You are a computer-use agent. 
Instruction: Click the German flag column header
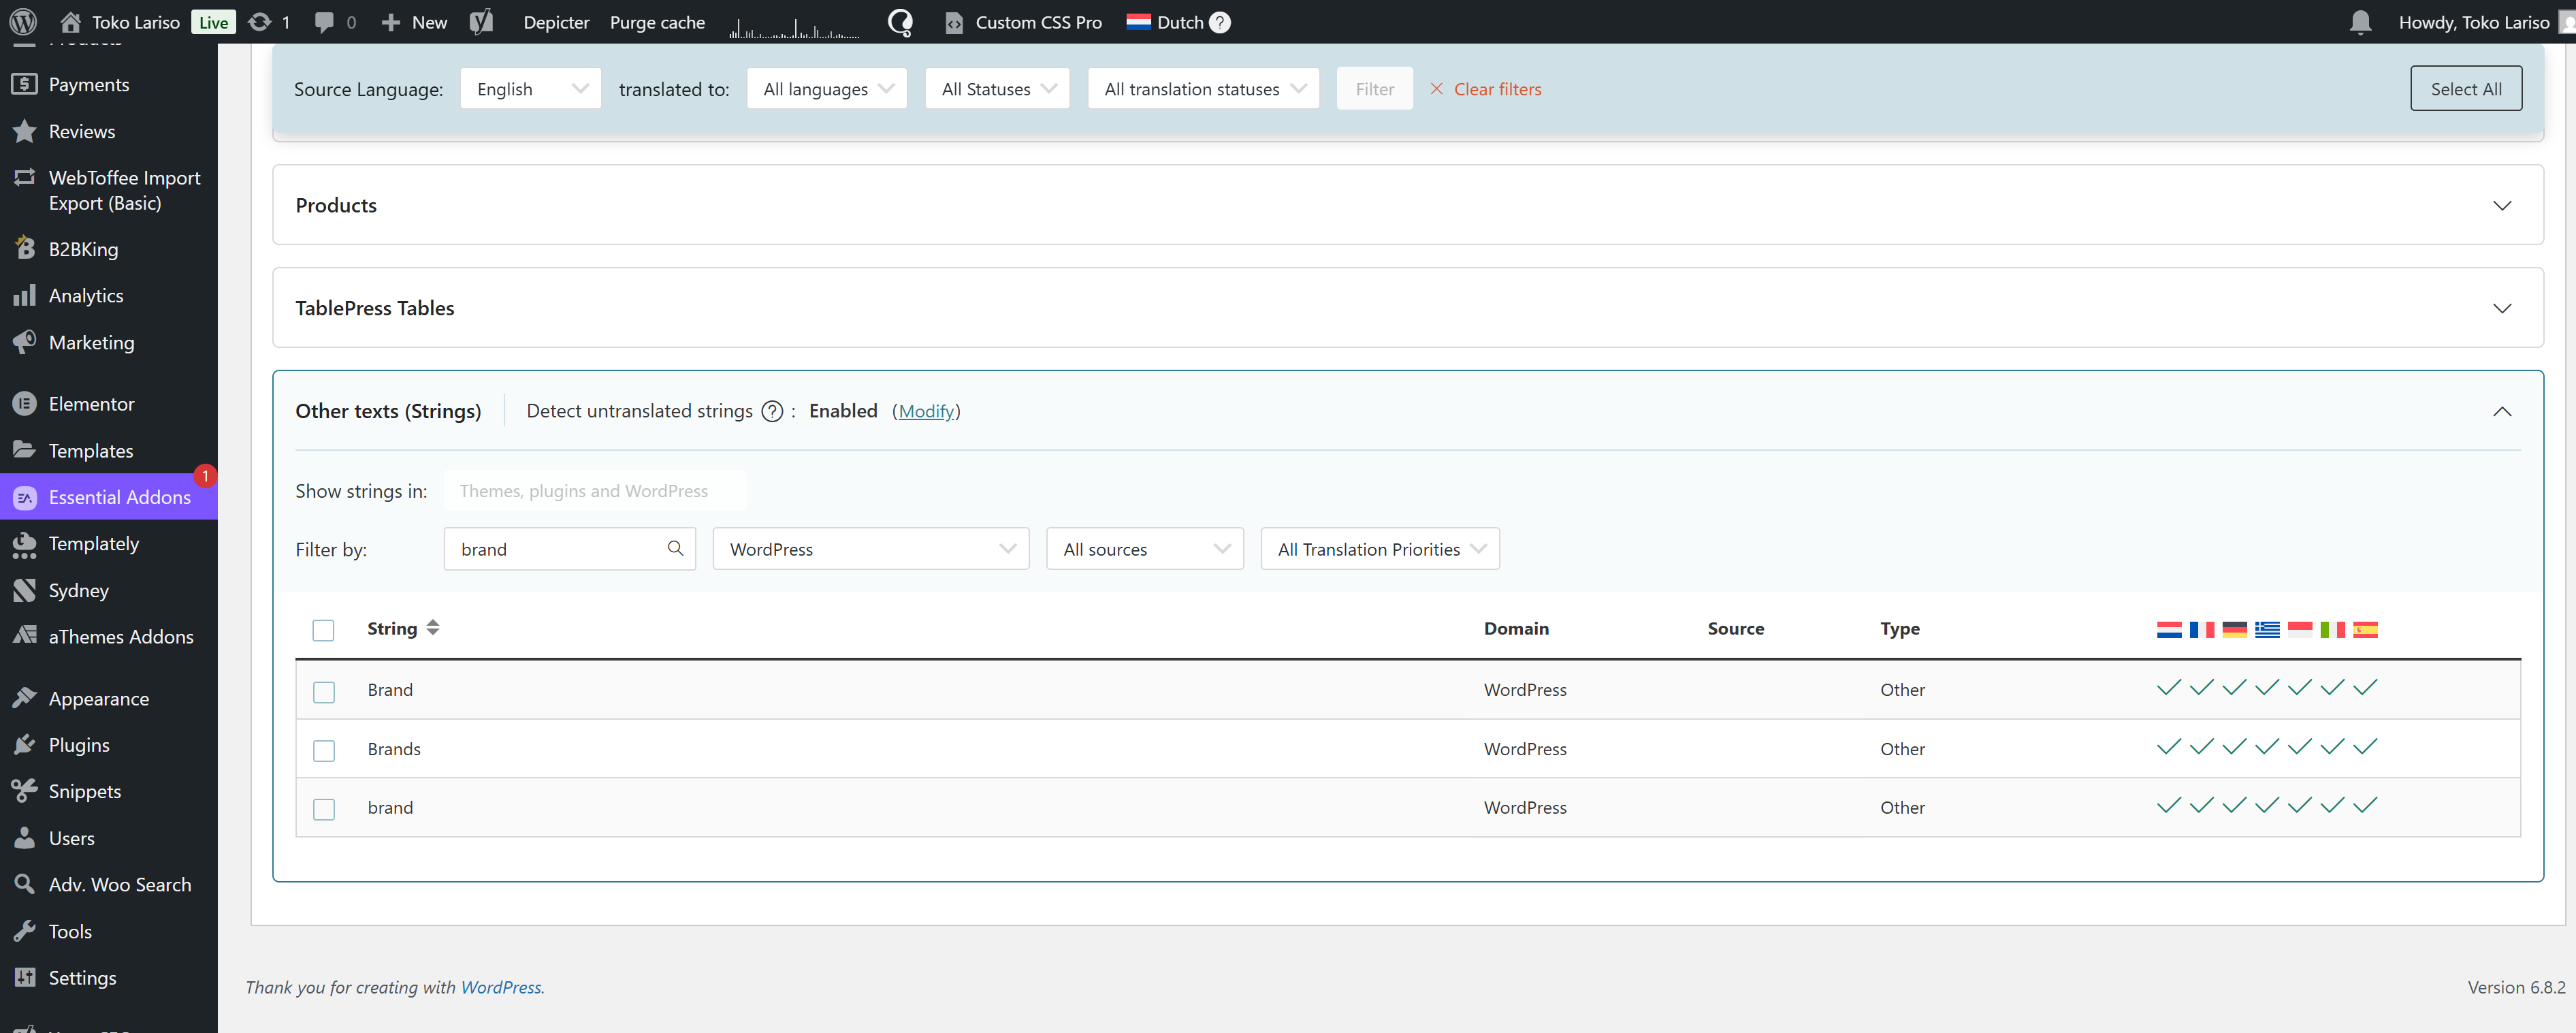coord(2234,629)
